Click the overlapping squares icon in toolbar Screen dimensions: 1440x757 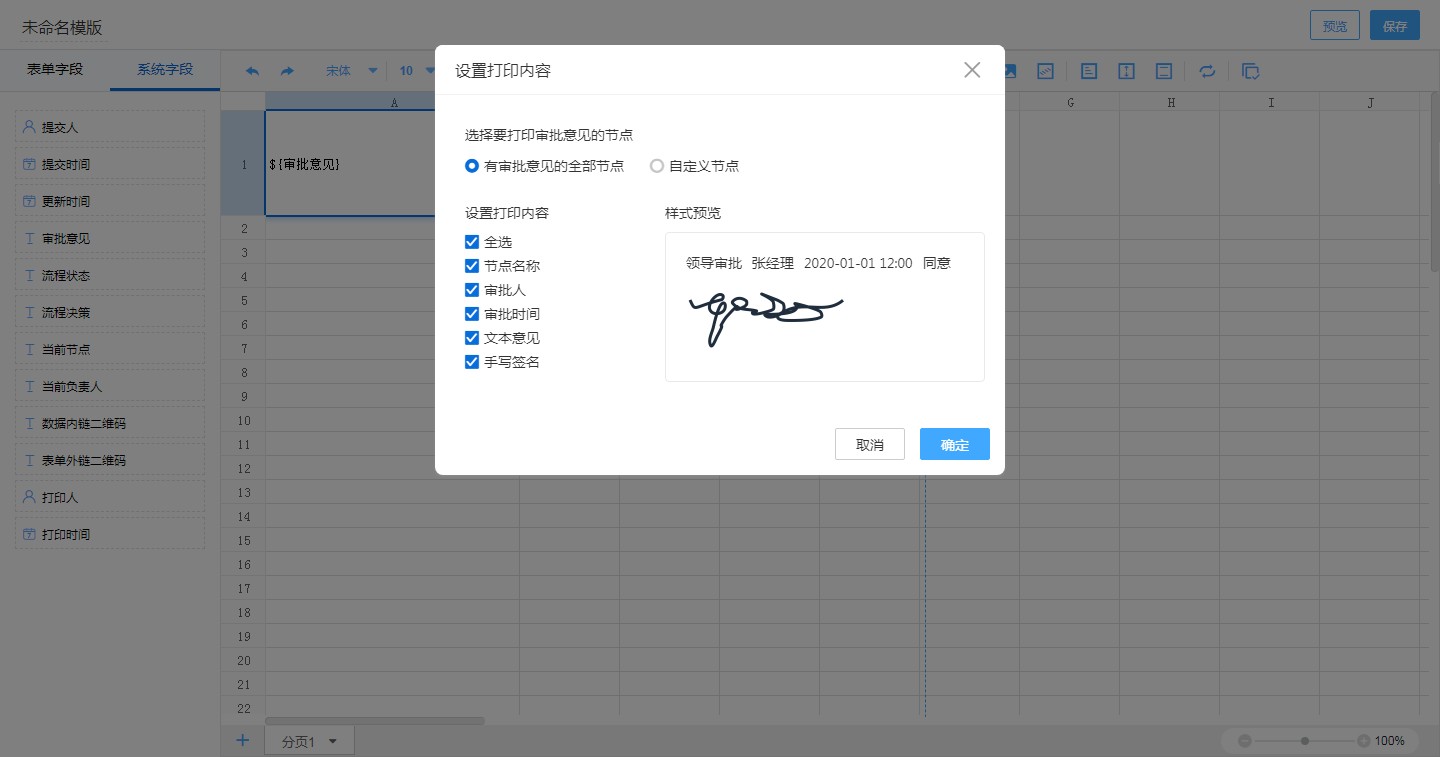[x=1250, y=71]
